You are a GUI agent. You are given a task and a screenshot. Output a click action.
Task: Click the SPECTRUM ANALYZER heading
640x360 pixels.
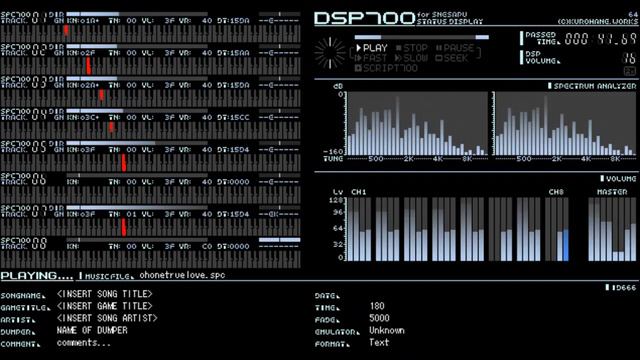click(595, 86)
